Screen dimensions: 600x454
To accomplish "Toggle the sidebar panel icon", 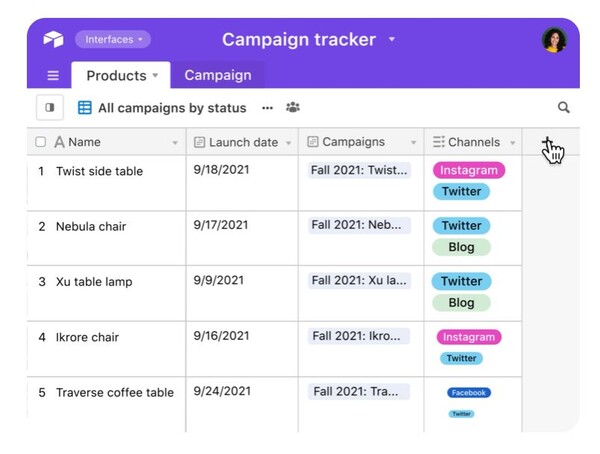I will click(x=48, y=107).
